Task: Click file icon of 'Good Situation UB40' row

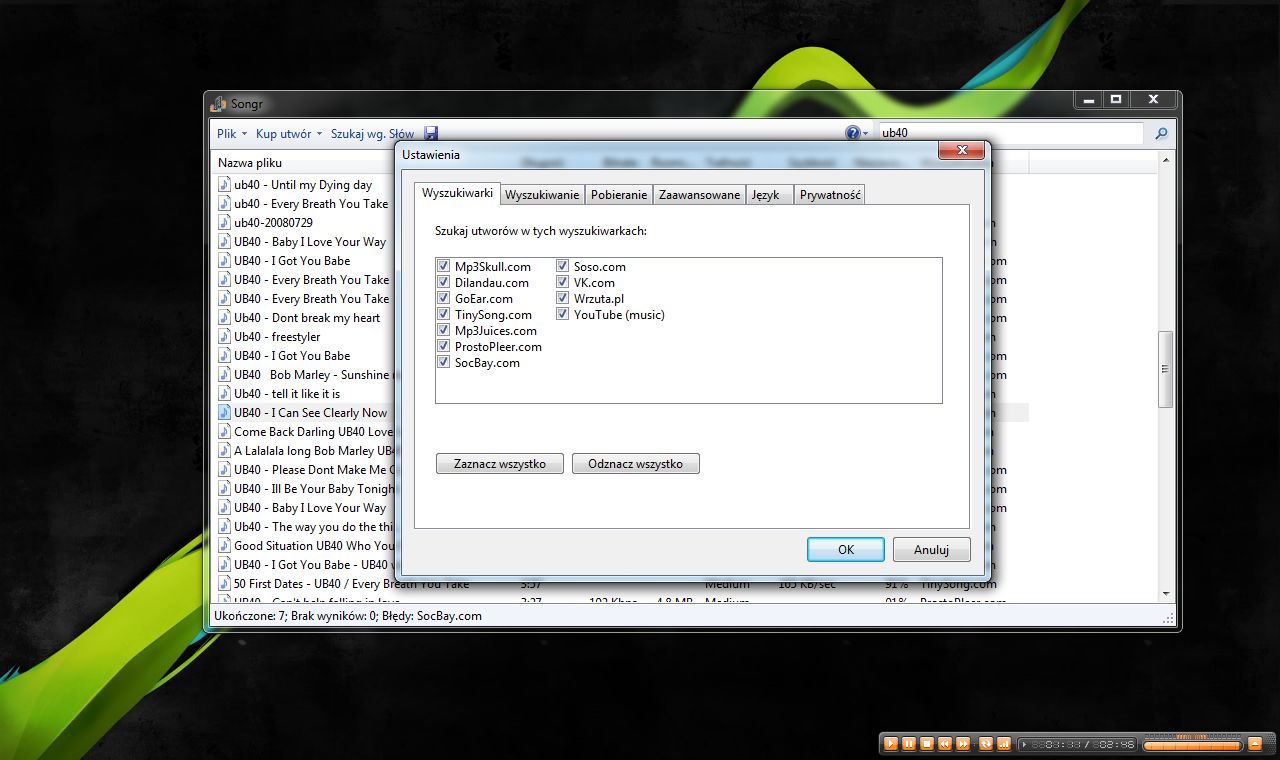Action: click(225, 546)
